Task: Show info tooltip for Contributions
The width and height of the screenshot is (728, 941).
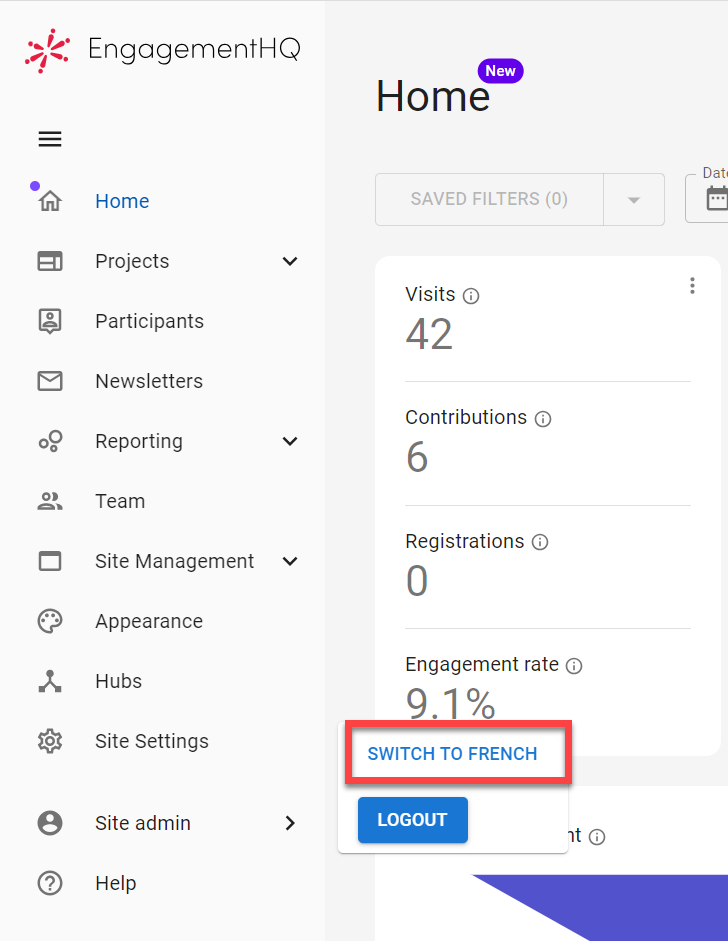Action: [543, 419]
